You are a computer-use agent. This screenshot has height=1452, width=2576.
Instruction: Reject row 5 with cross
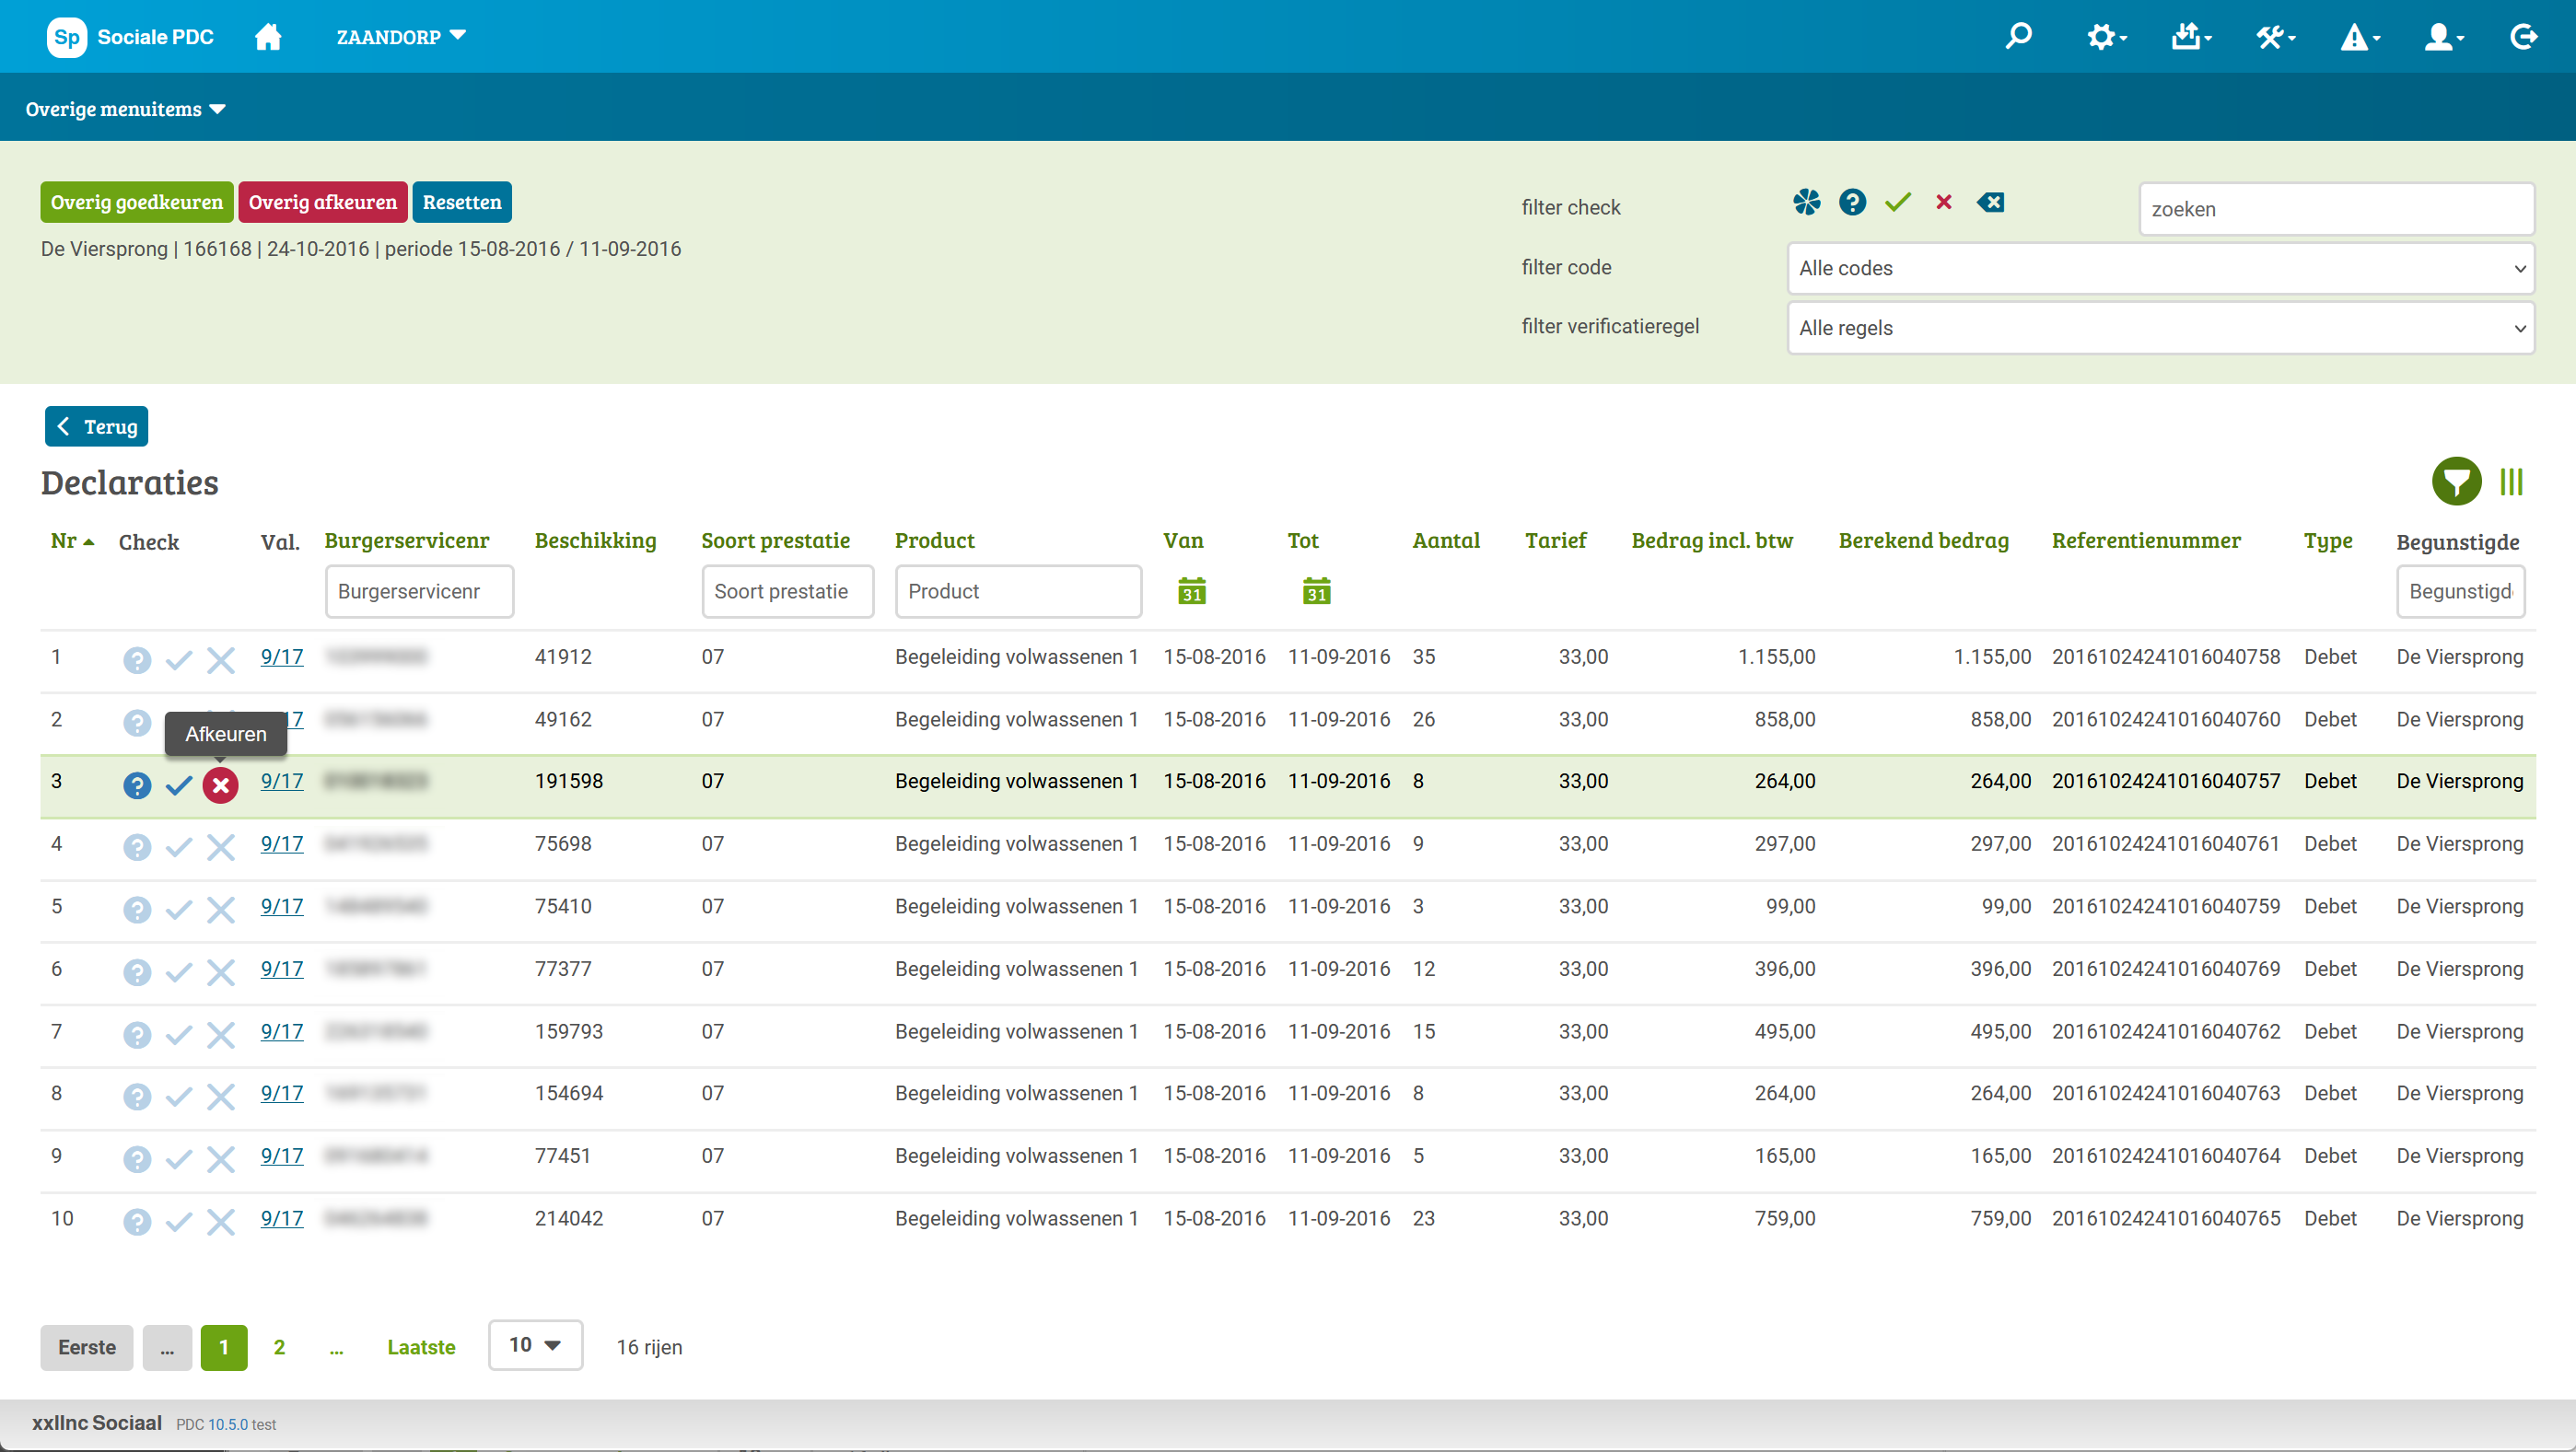pos(220,909)
